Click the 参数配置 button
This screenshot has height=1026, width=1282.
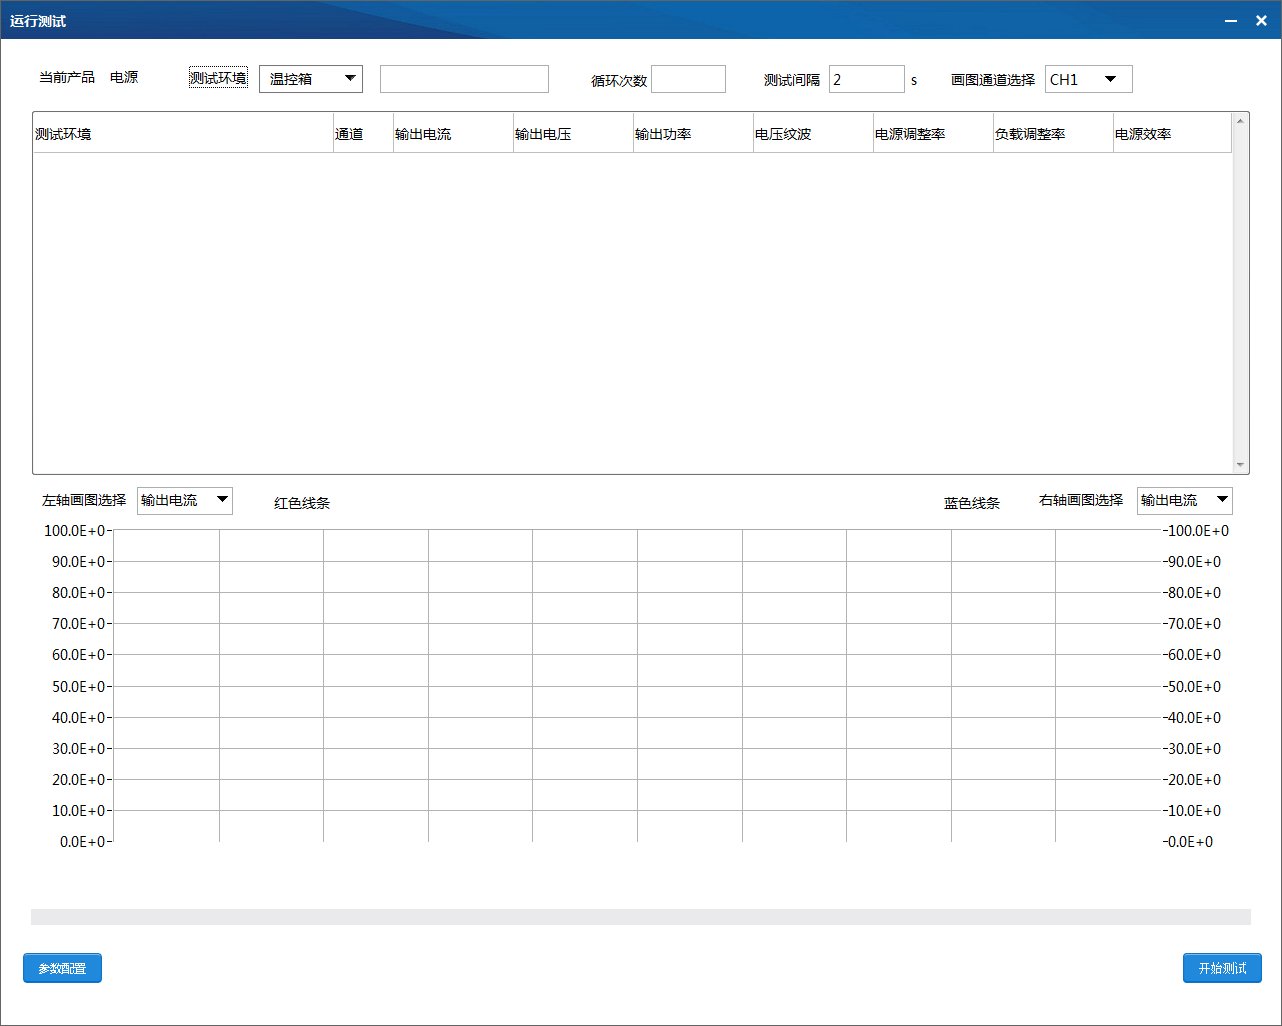coord(62,968)
